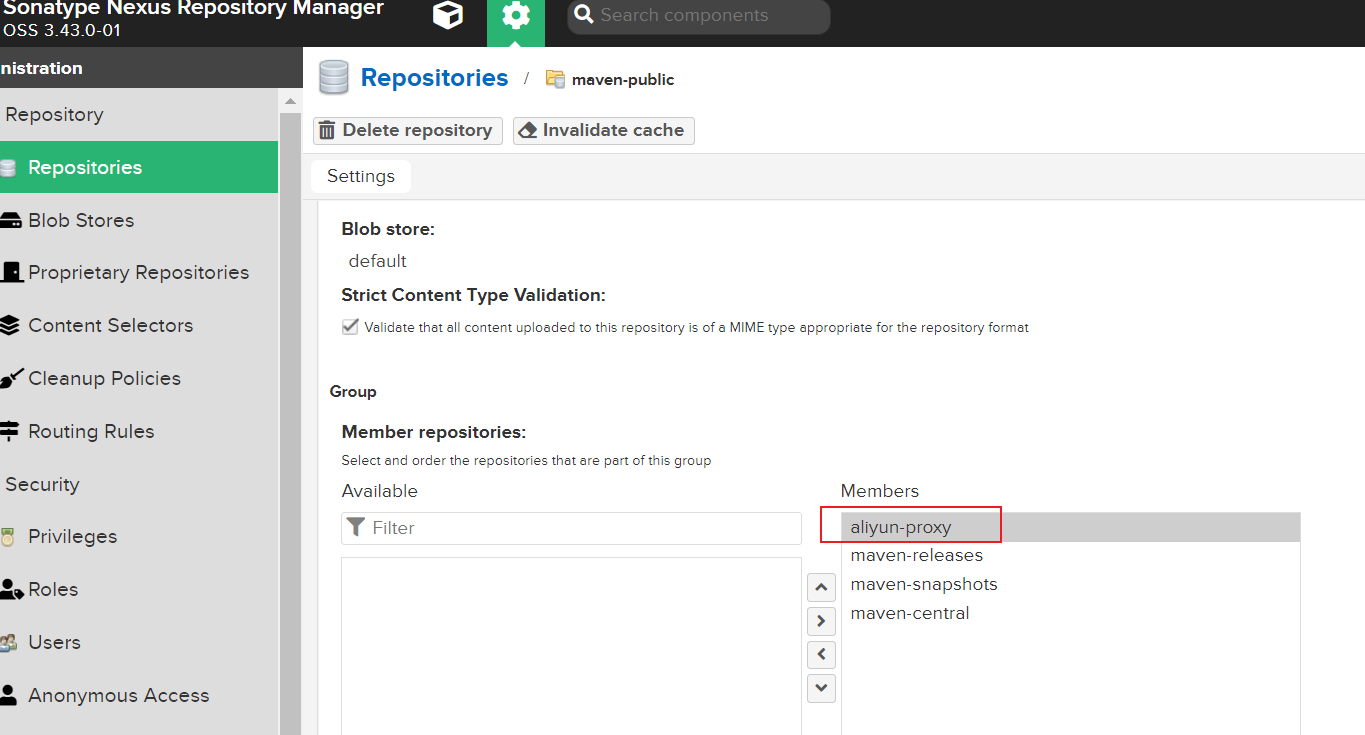Image resolution: width=1365 pixels, height=735 pixels.
Task: Click the filter funnel icon
Action: 355,527
